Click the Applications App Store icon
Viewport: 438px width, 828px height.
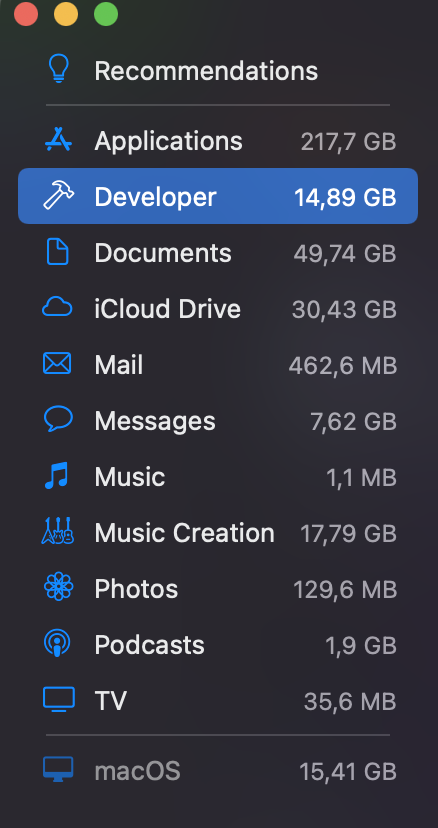[x=58, y=140]
